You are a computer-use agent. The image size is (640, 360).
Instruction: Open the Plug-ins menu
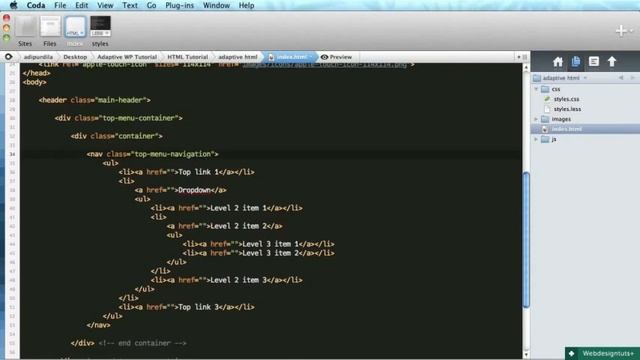[180, 5]
